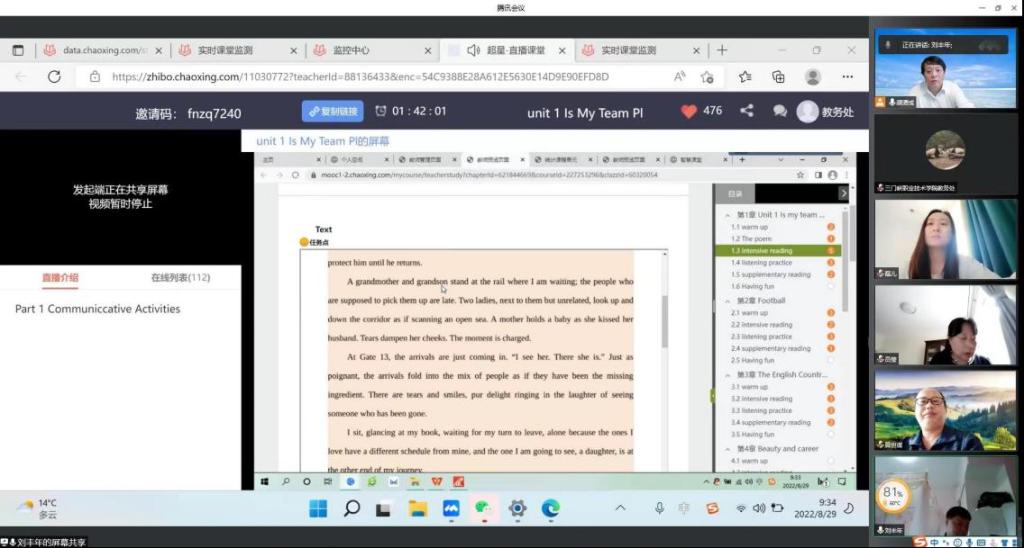Bookmark star in shared mooc1-2.chaoxing.com browser
1024x548 pixels.
[801, 175]
